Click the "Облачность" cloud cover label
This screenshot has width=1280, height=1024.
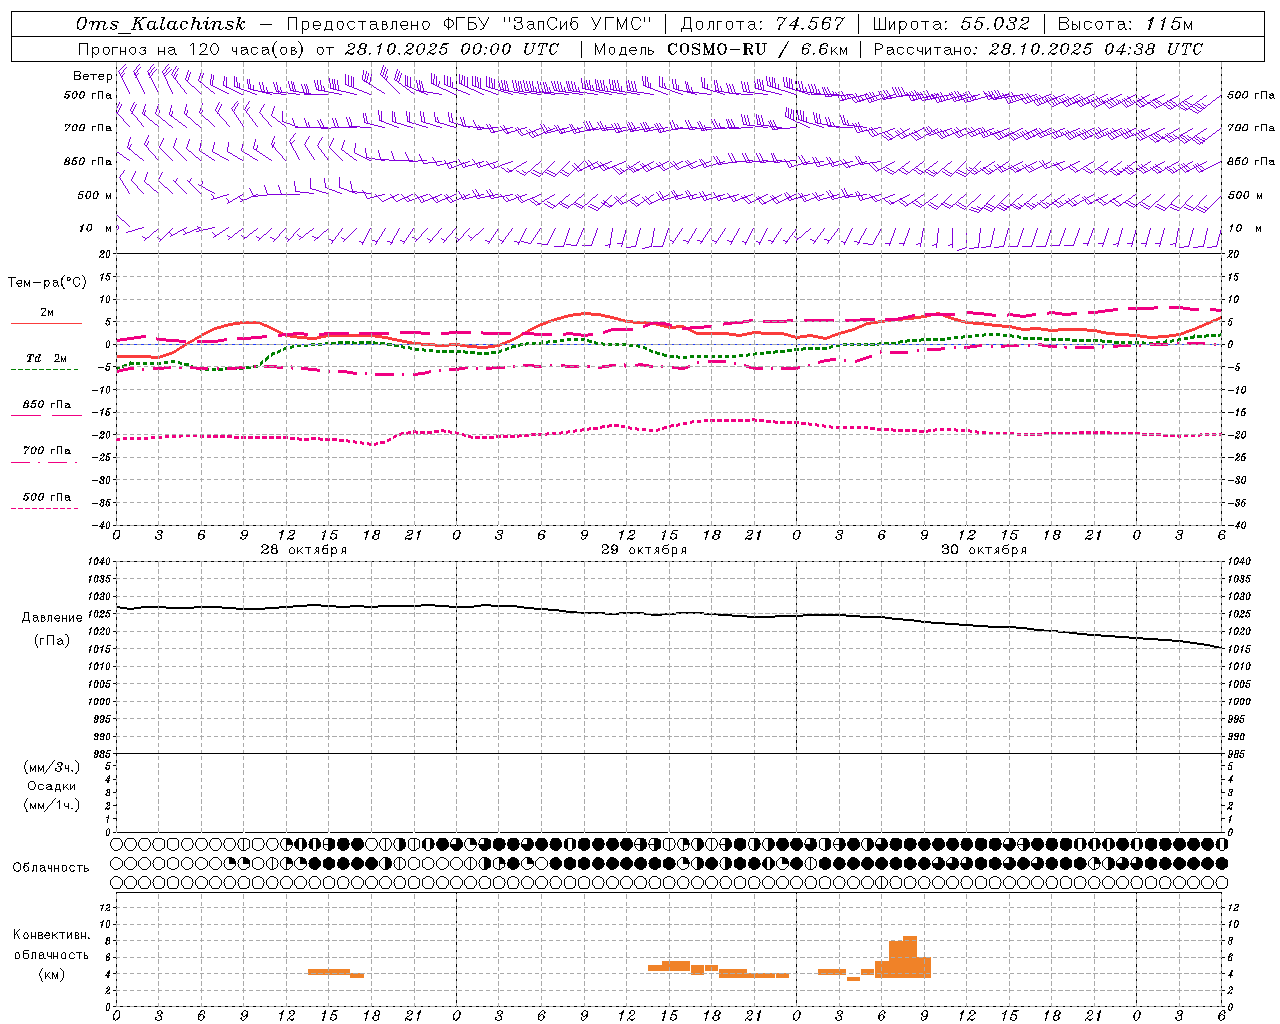(x=51, y=868)
